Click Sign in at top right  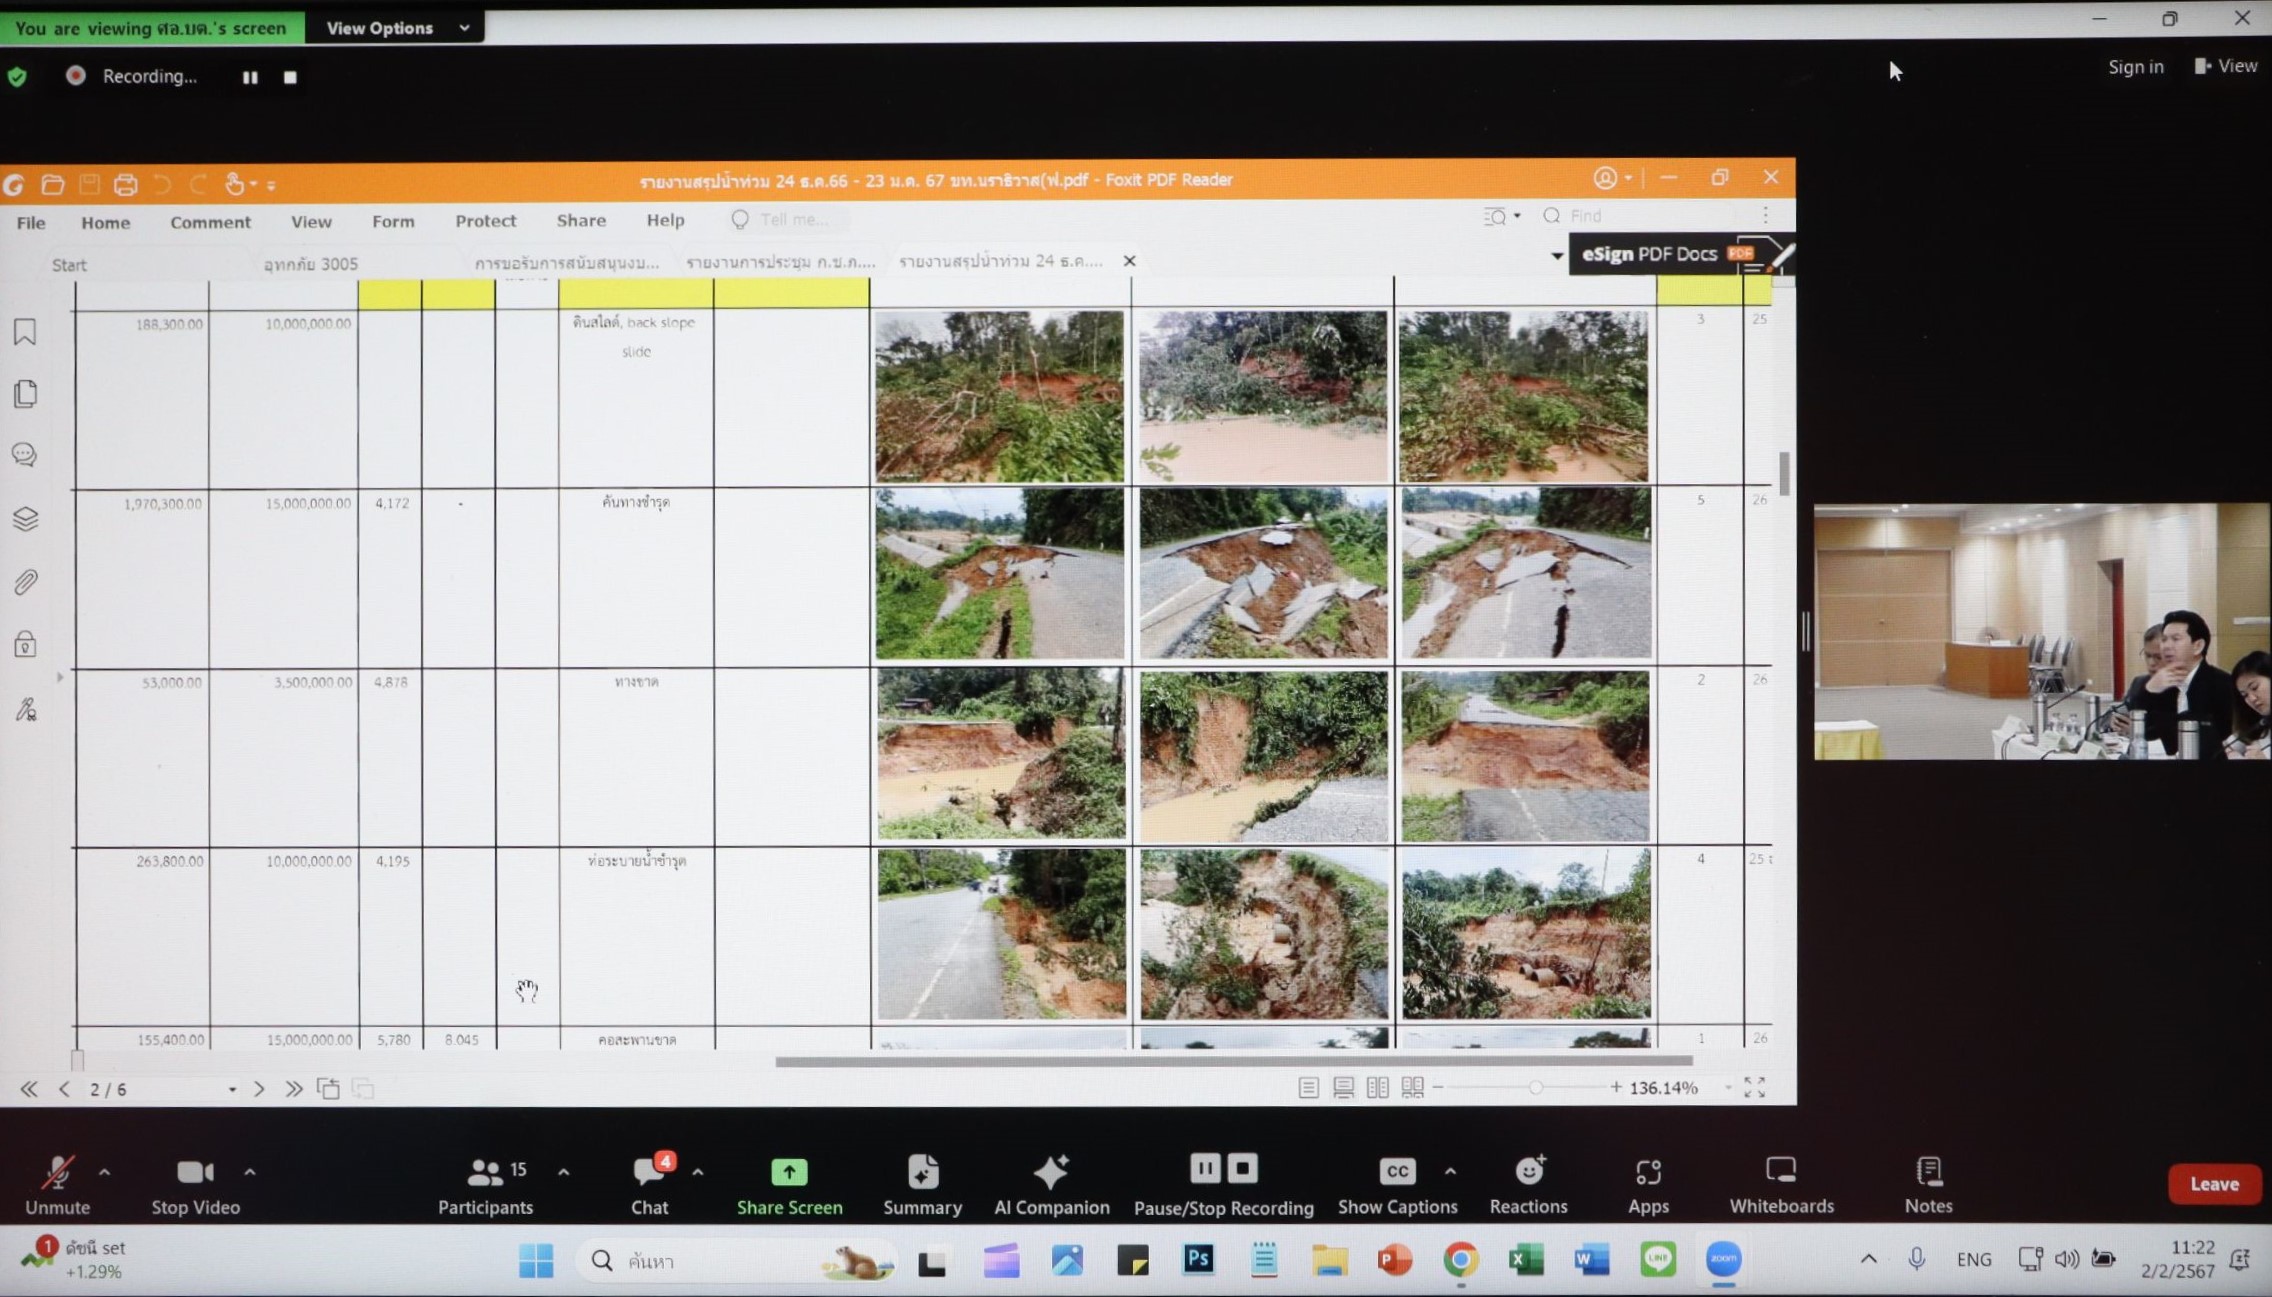(2135, 66)
